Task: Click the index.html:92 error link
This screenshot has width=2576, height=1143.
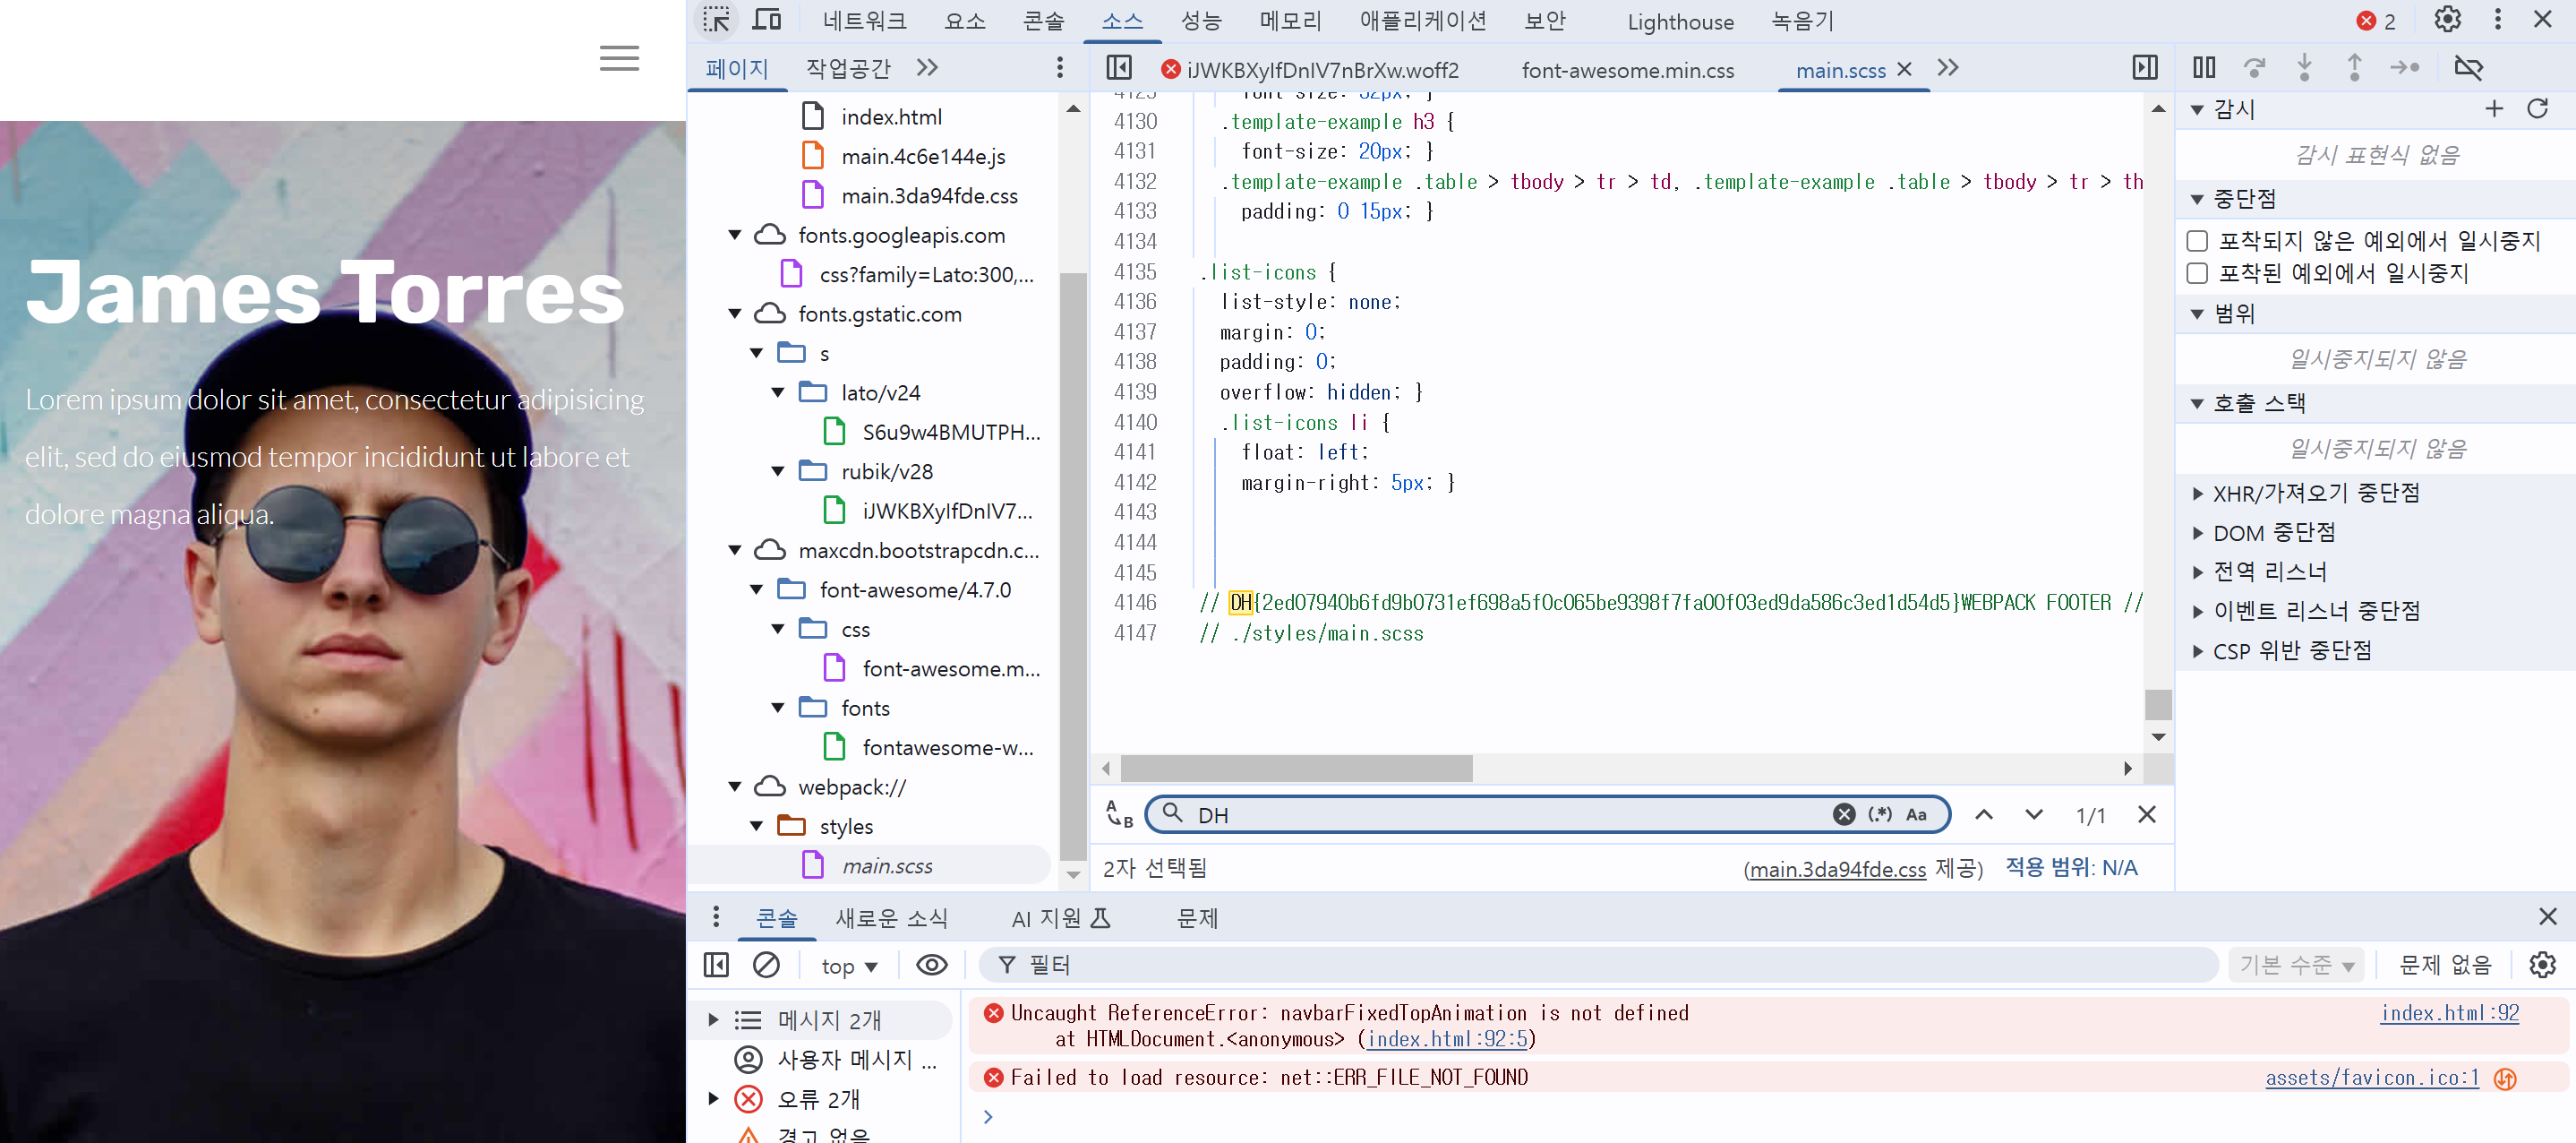Action: [2450, 1013]
